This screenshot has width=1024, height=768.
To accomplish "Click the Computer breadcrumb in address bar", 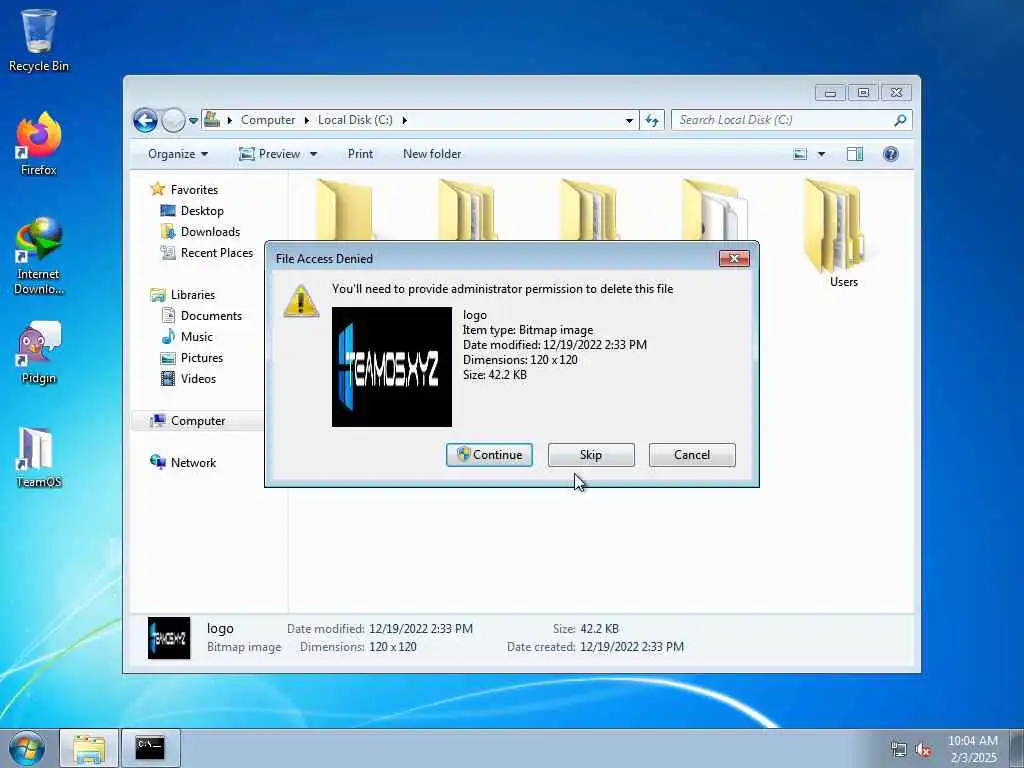I will (x=268, y=120).
